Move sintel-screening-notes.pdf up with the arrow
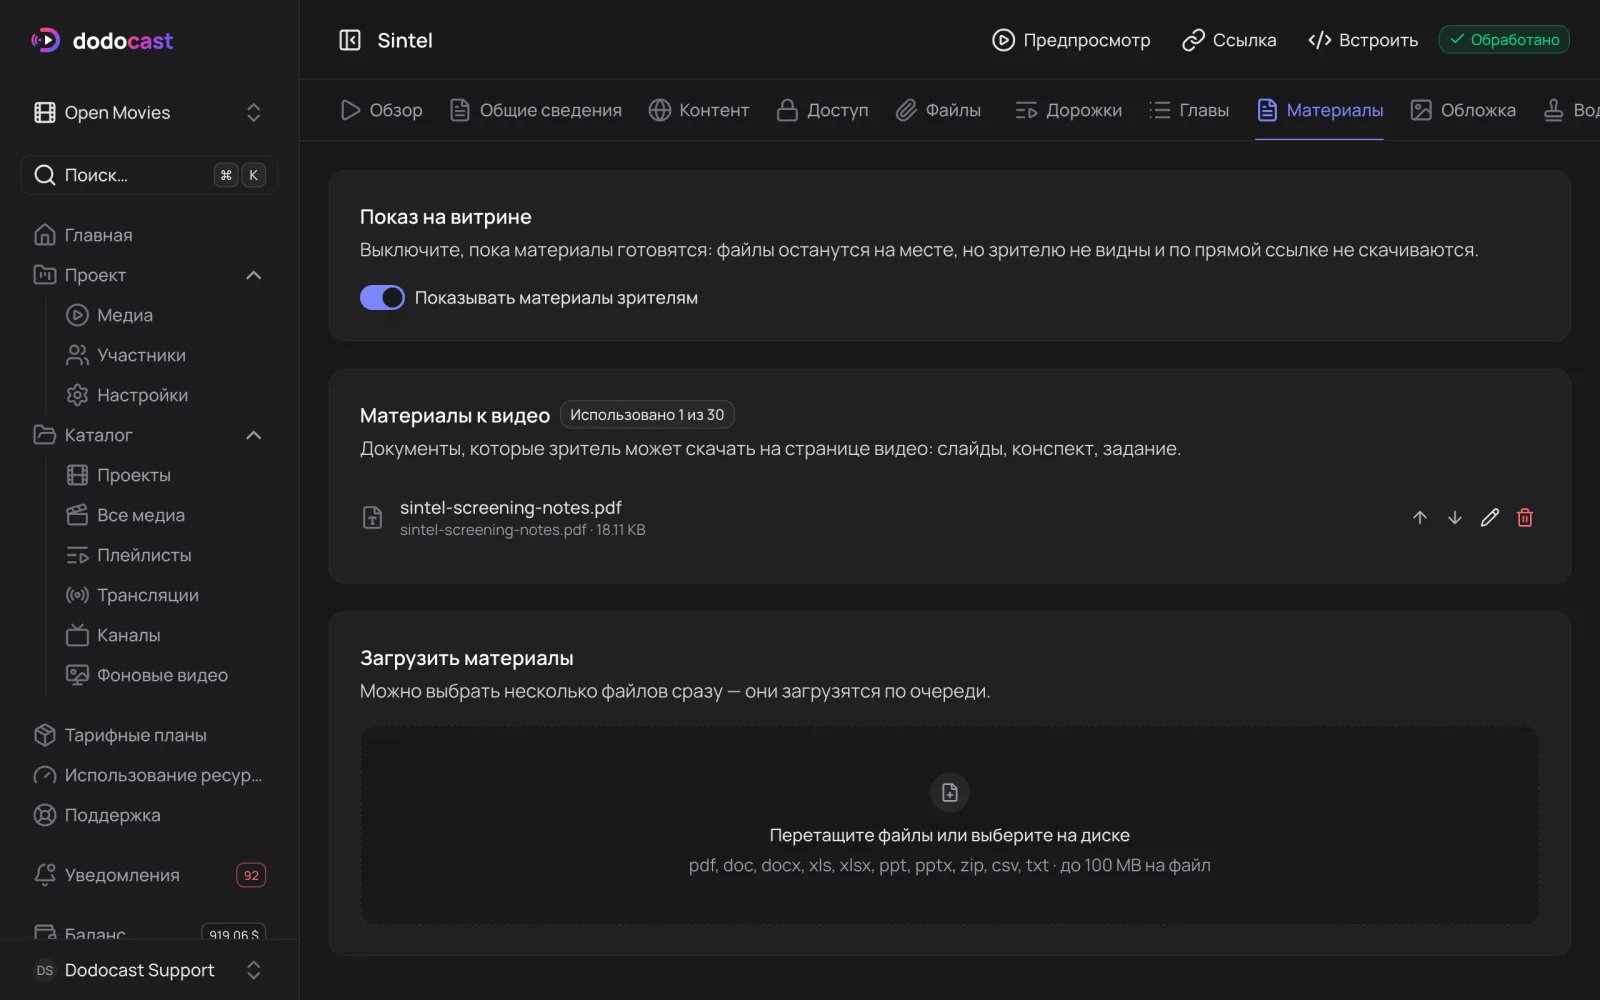Screen dimensions: 1600x1000 pyautogui.click(x=1420, y=517)
